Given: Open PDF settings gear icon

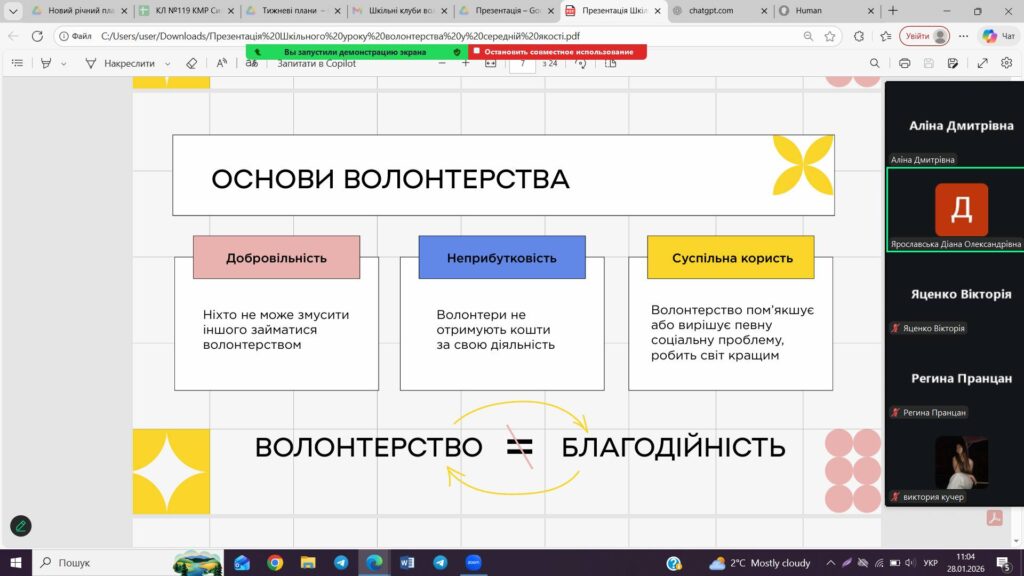Looking at the screenshot, I should [1006, 63].
